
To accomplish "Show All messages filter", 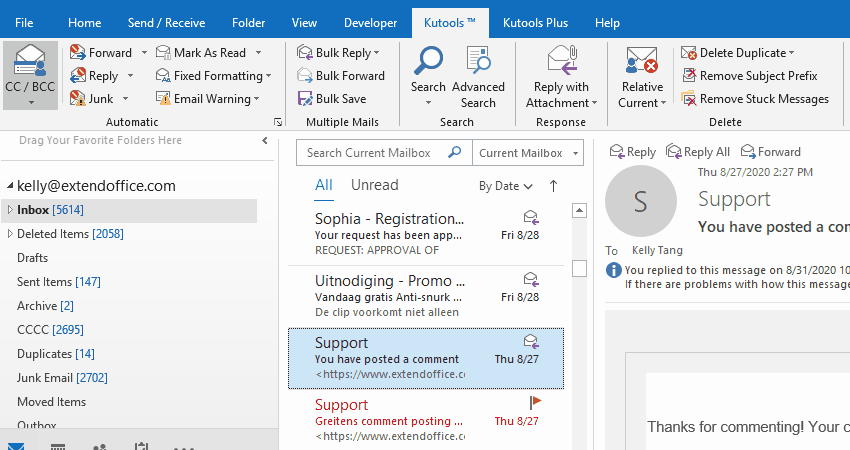I will (x=324, y=185).
